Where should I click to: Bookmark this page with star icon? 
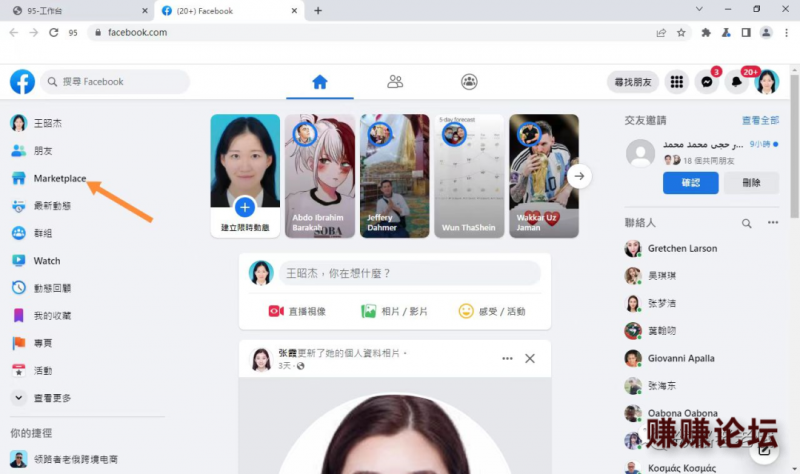pos(681,33)
